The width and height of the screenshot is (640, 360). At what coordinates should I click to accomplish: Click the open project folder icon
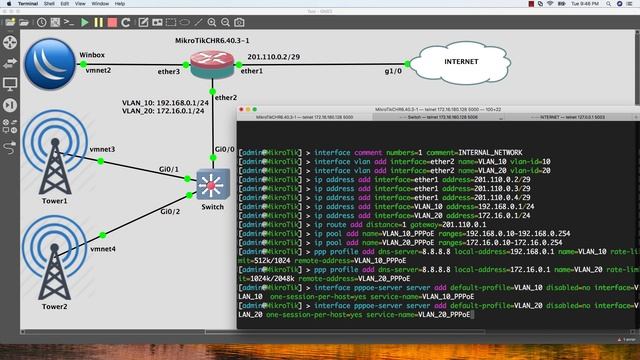24,22
